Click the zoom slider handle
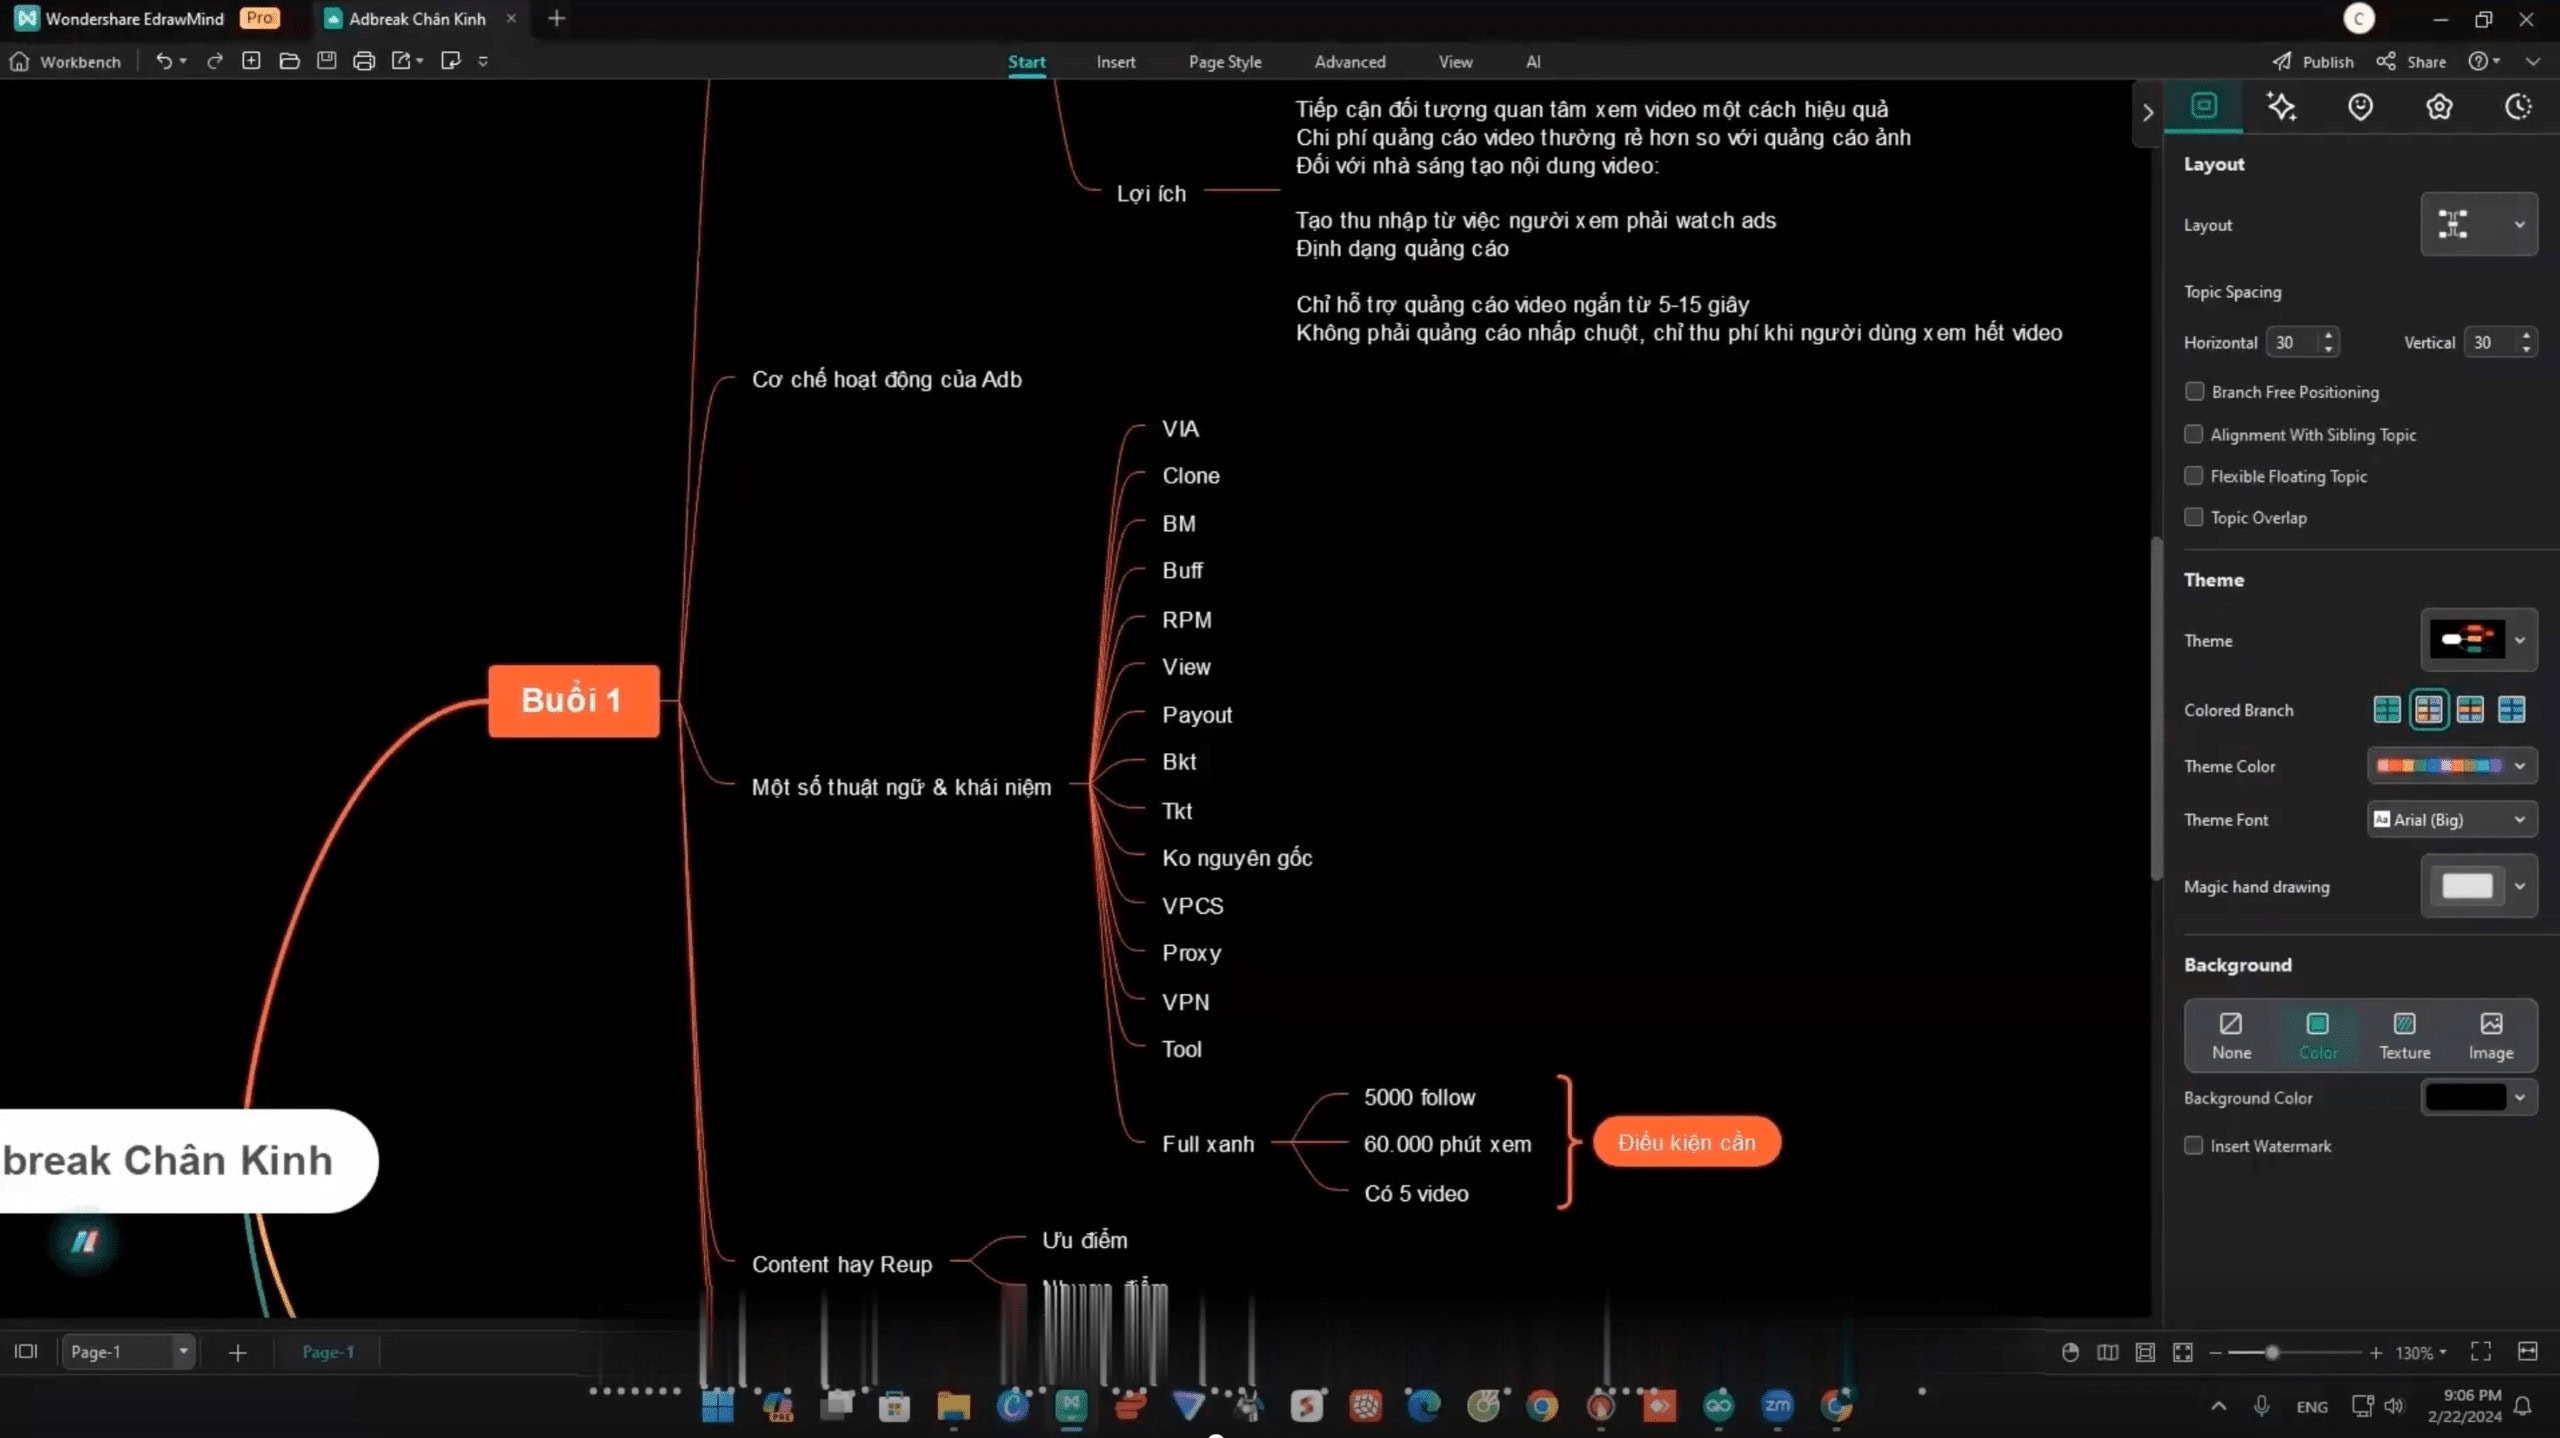The image size is (2560, 1438). 2272,1353
